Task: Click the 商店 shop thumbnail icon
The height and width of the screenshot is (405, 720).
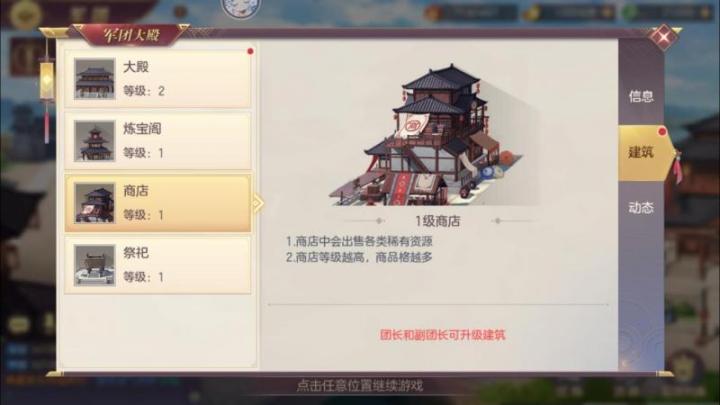Action: (x=95, y=203)
